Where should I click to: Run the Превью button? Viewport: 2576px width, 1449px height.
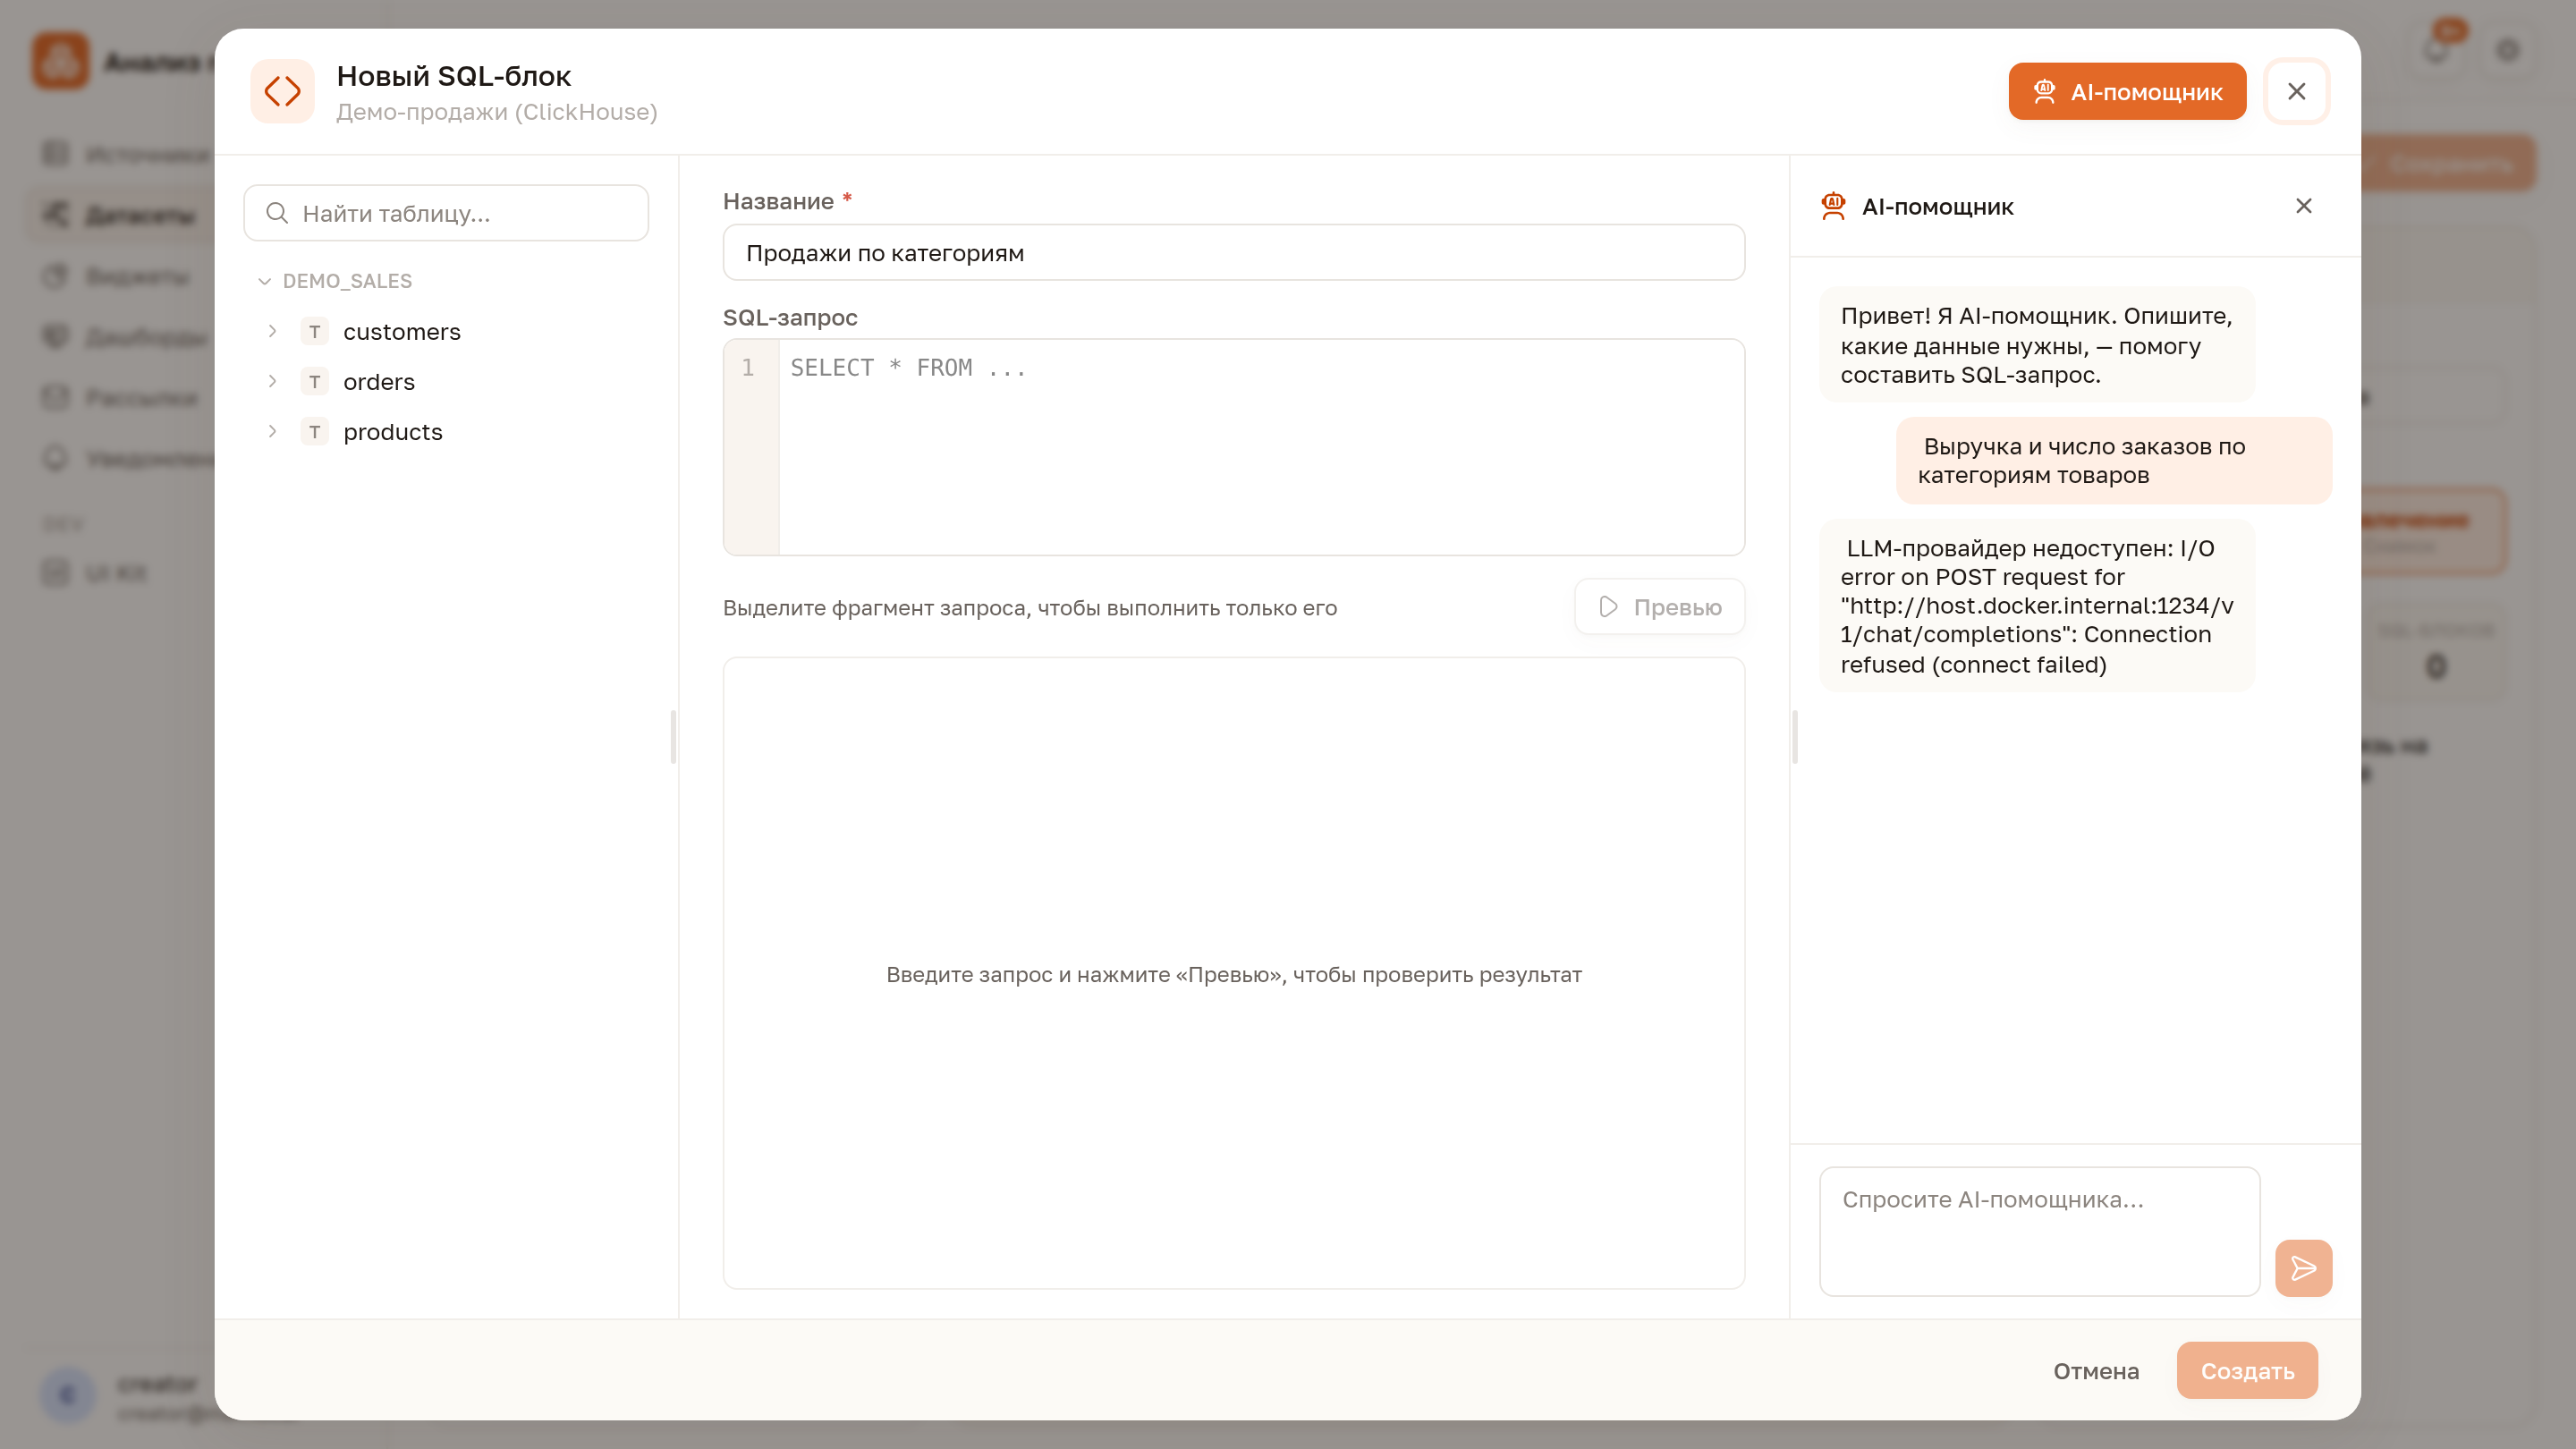(x=1659, y=607)
